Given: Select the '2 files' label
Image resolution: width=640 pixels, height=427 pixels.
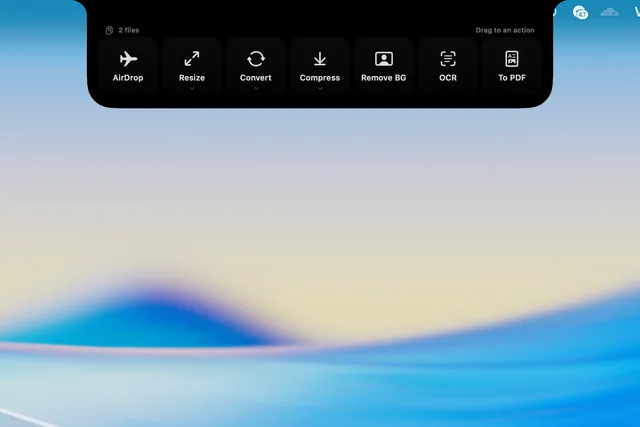Looking at the screenshot, I should click(129, 30).
